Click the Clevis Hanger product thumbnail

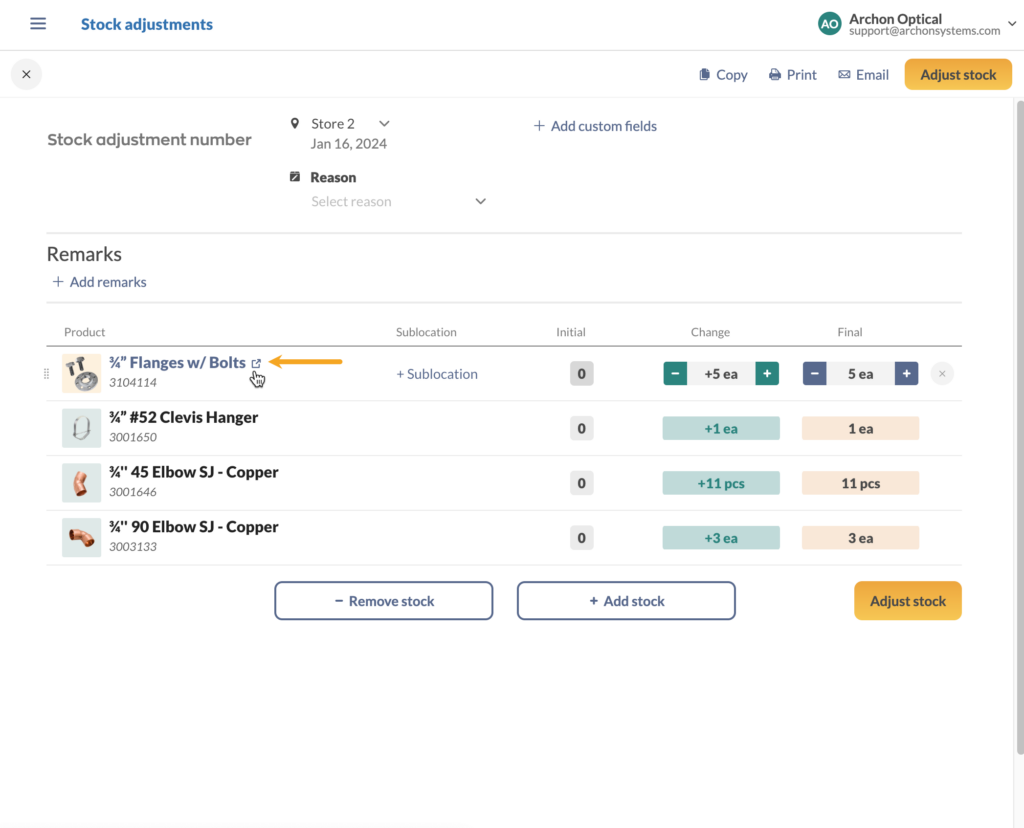[x=81, y=427]
